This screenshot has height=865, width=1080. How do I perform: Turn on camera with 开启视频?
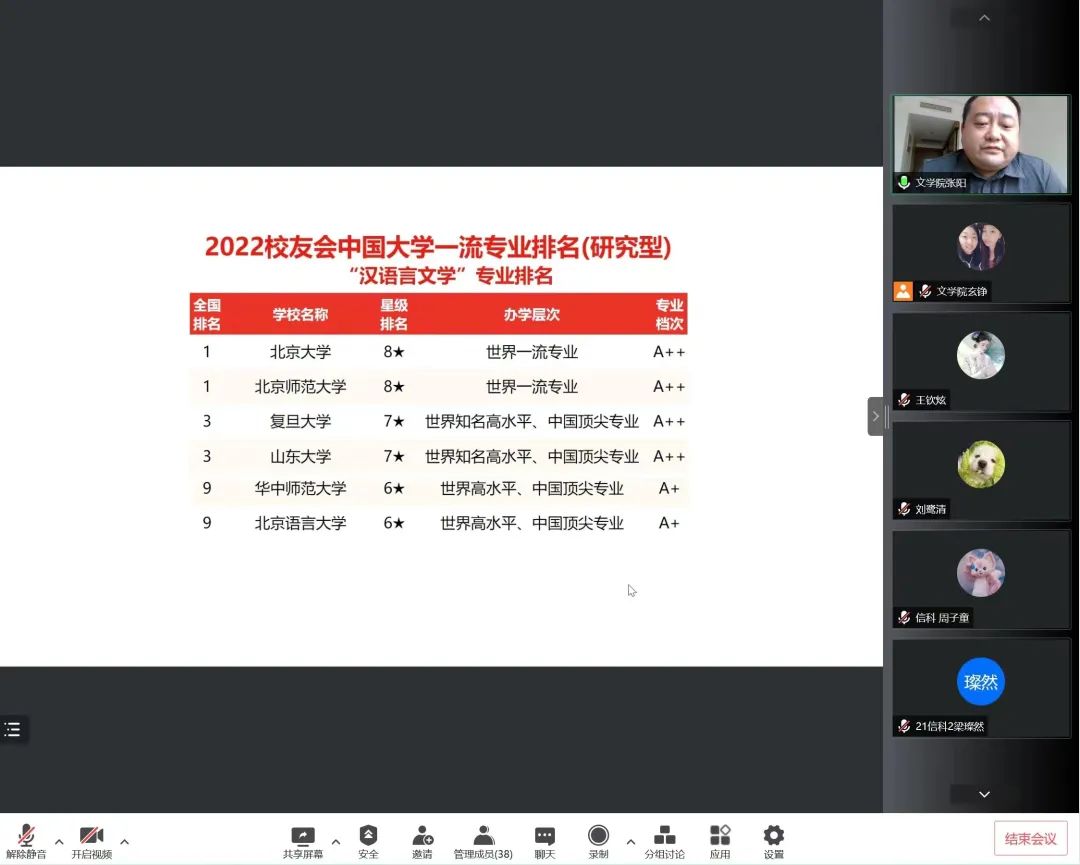(92, 842)
